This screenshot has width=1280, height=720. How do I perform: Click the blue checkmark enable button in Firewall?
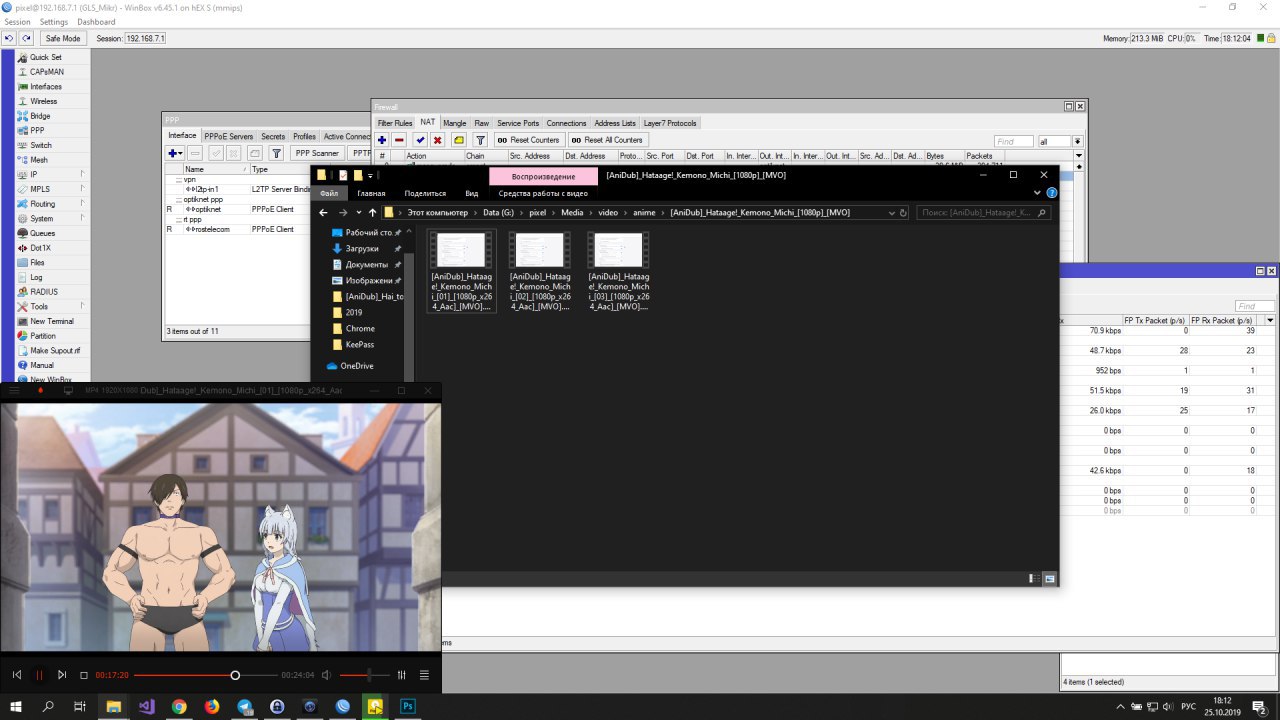click(420, 140)
